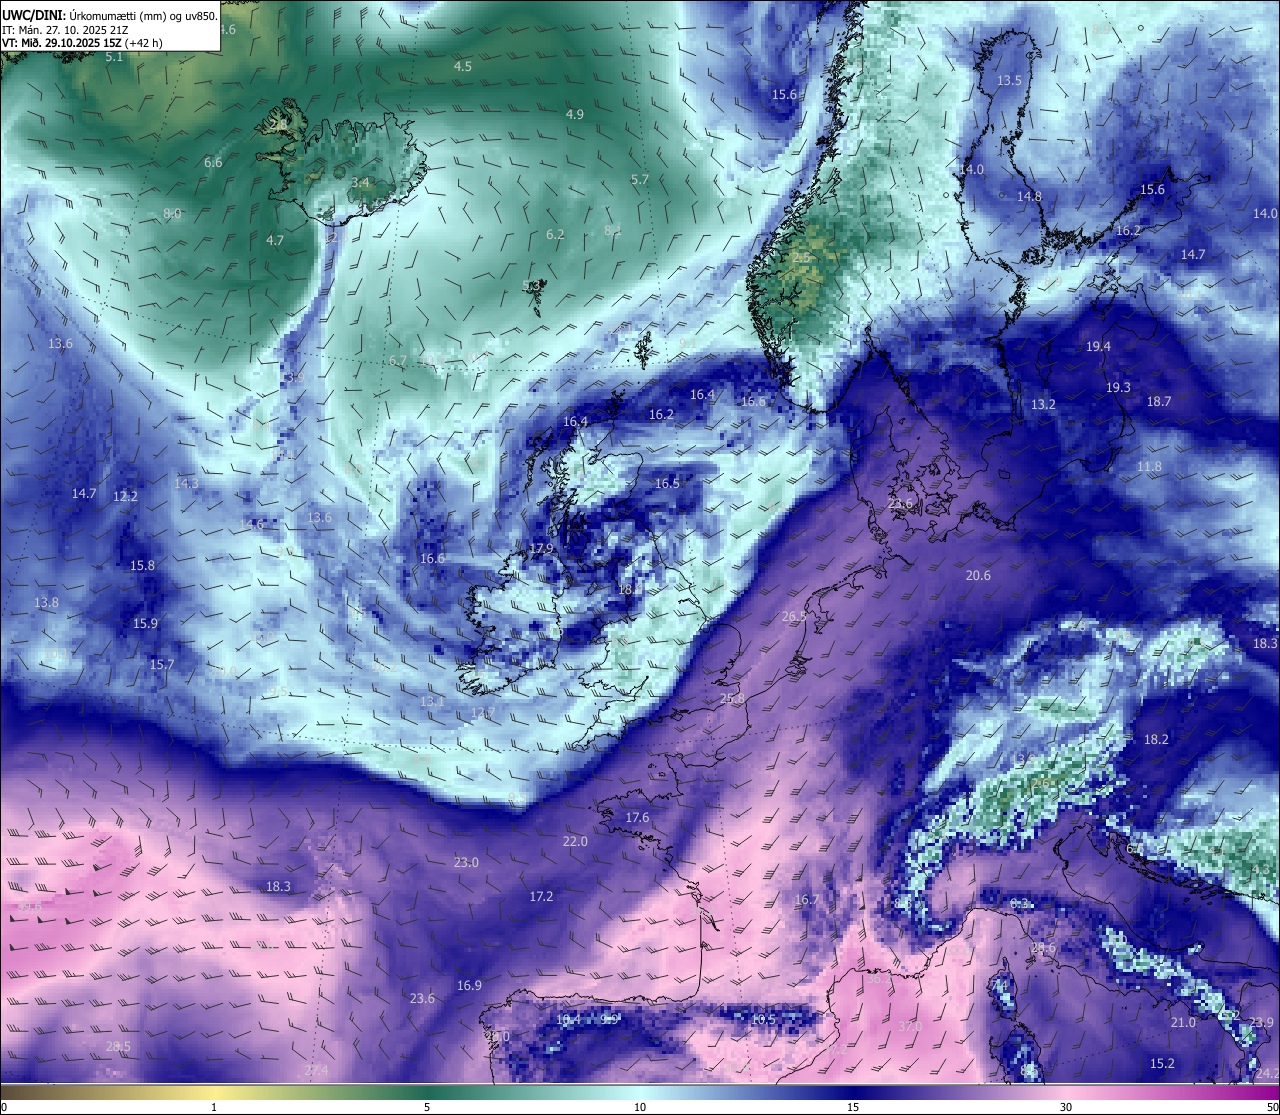Select the 14.6 value label

tap(252, 523)
